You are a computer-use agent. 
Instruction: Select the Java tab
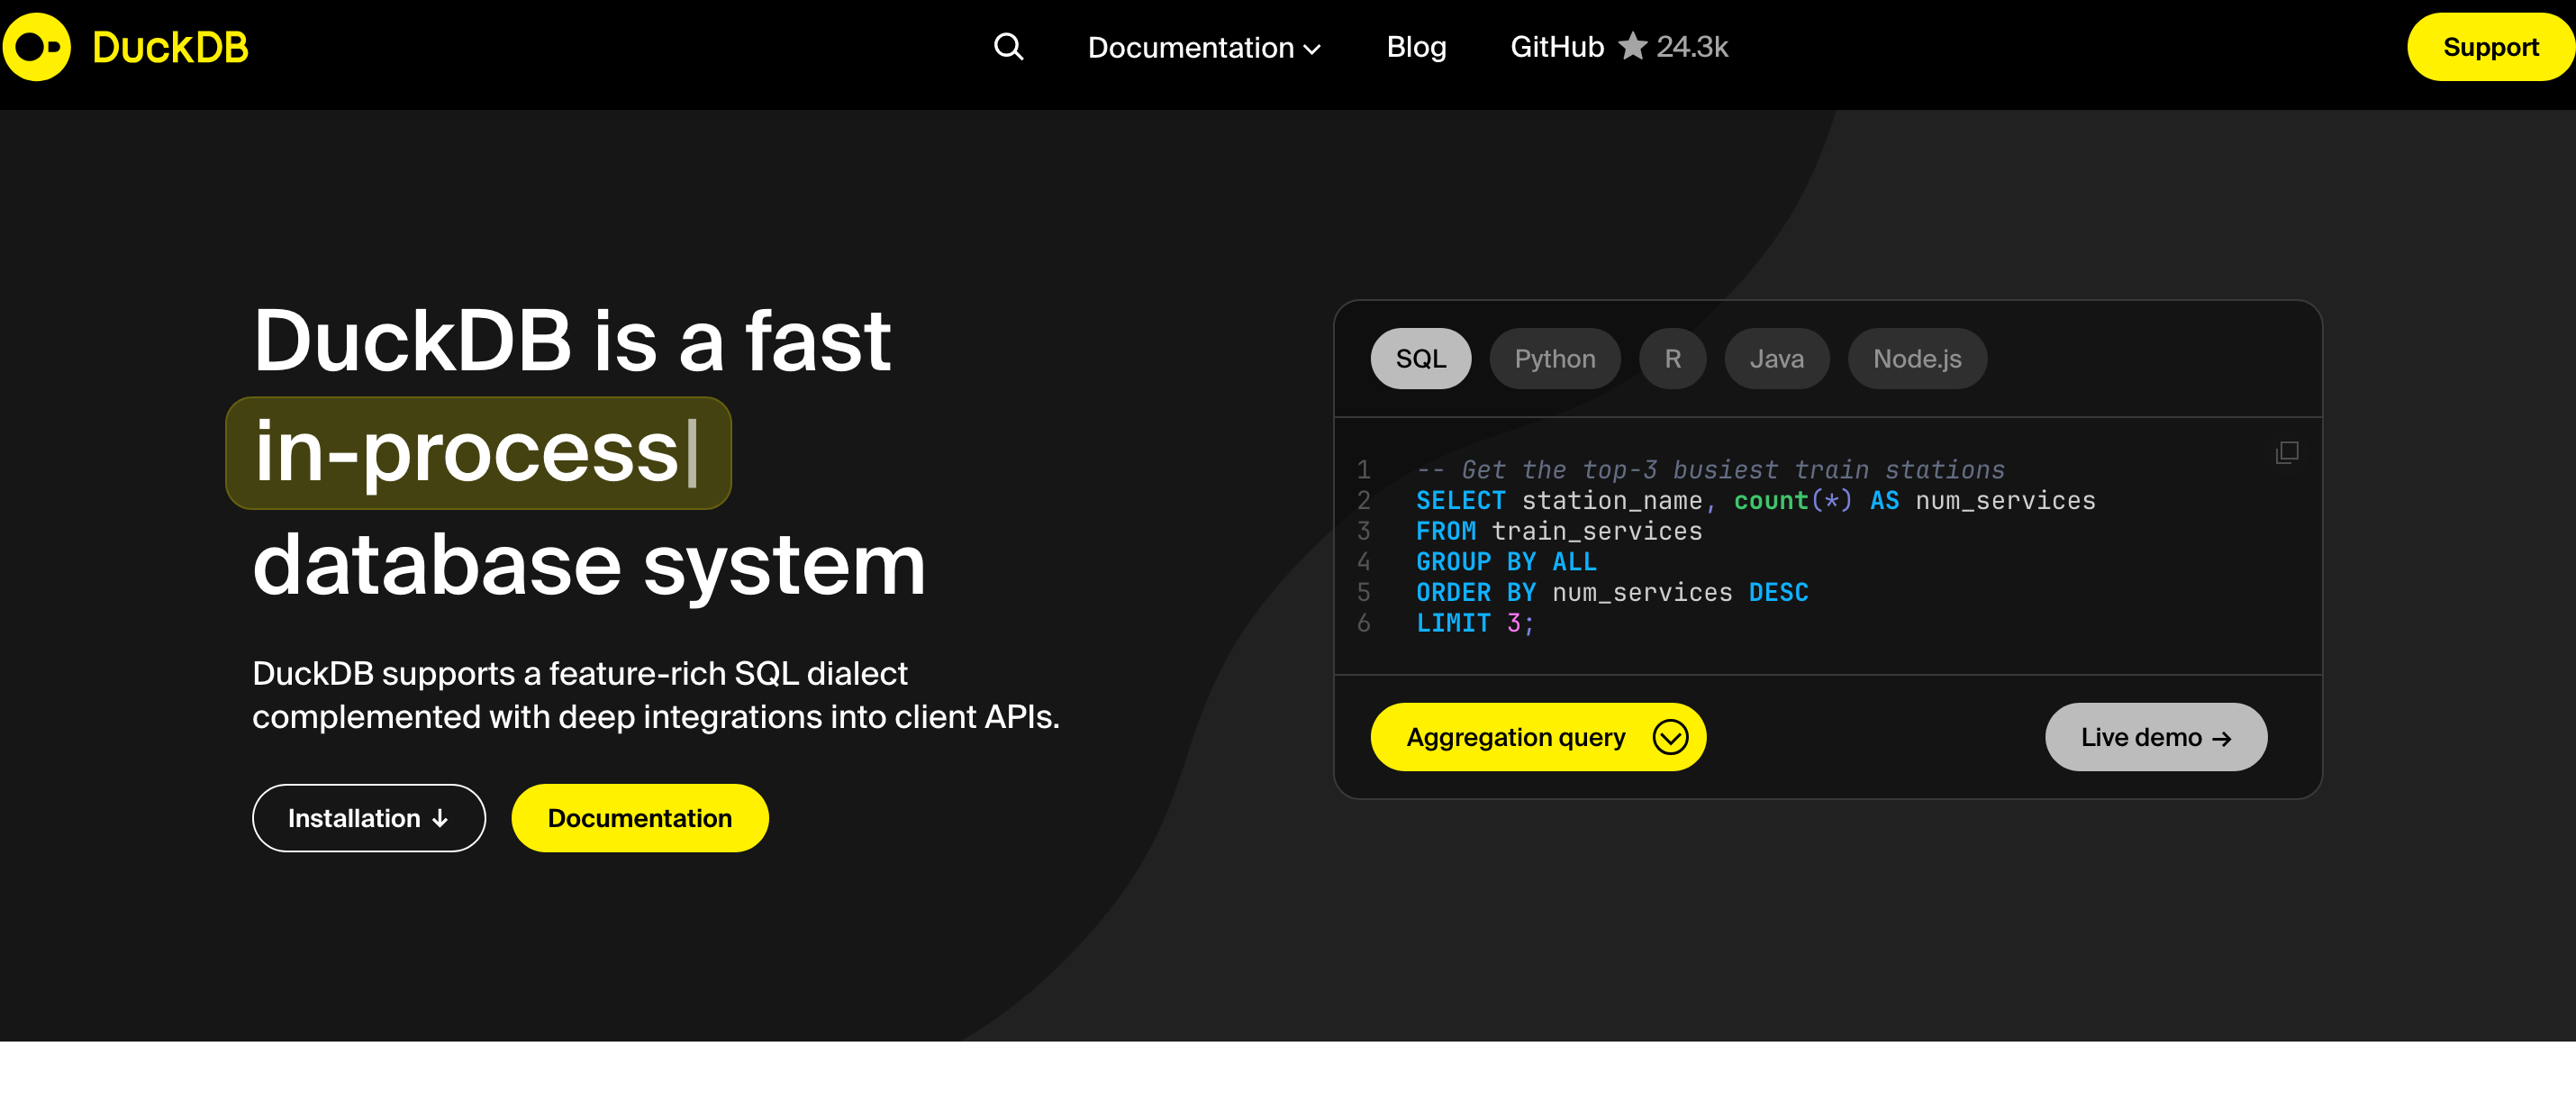coord(1777,359)
